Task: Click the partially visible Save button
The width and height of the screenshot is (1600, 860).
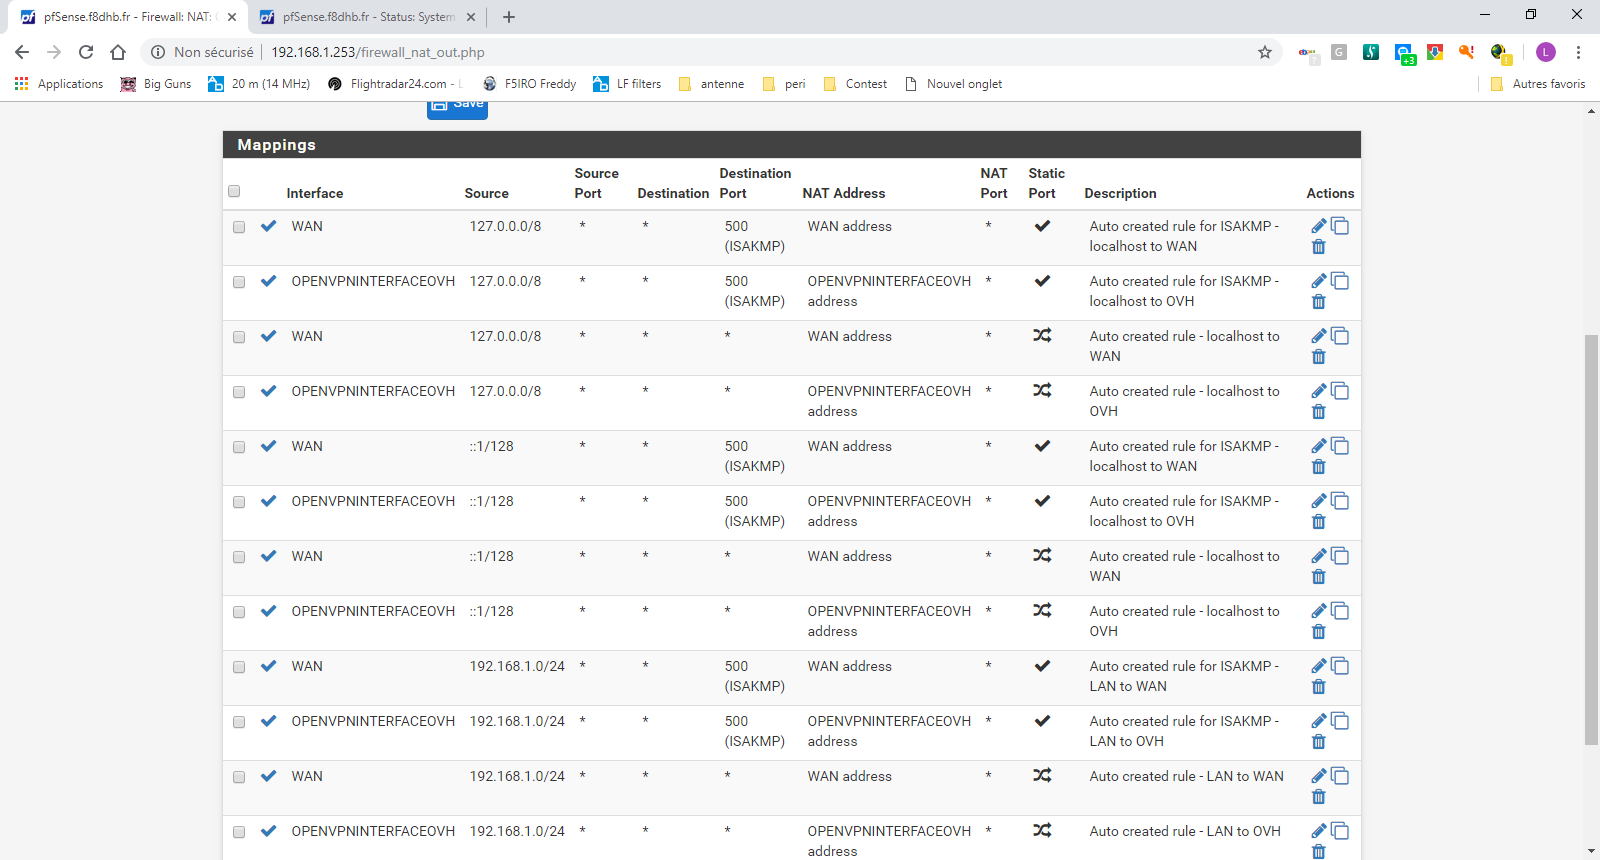Action: 457,108
